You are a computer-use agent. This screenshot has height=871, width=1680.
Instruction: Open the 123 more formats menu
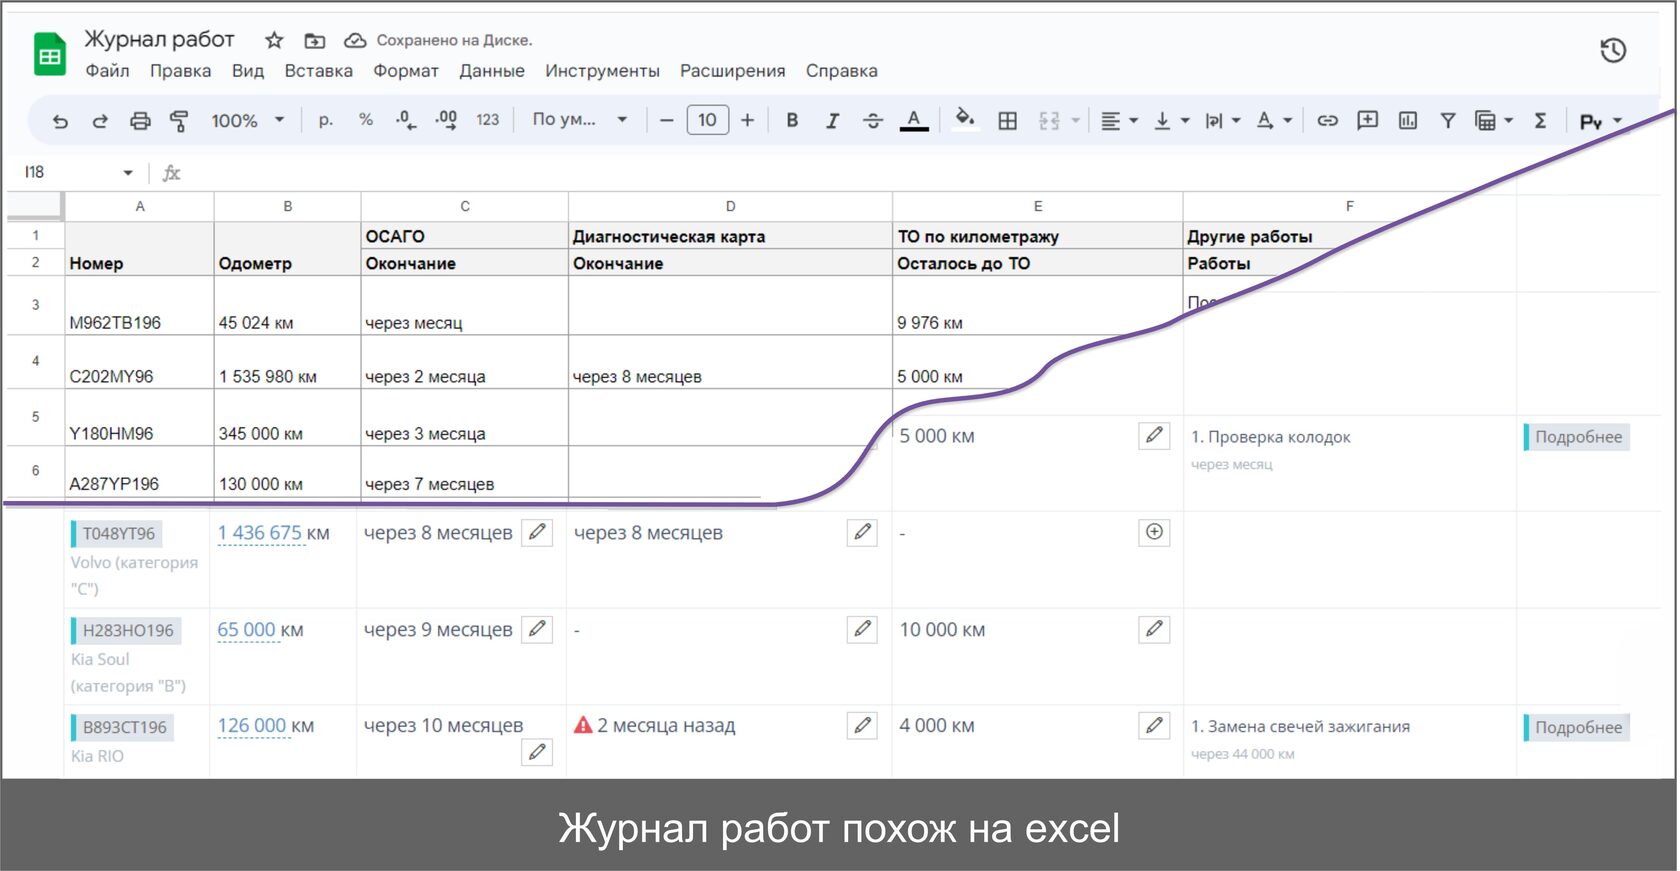click(x=487, y=120)
